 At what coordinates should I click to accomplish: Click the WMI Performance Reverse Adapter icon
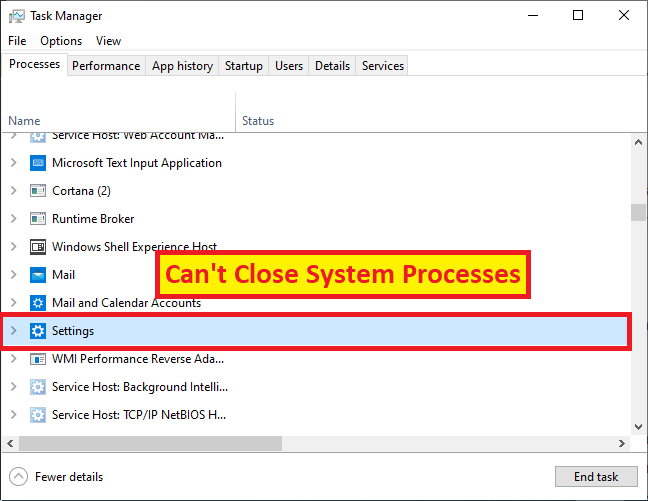tap(38, 359)
